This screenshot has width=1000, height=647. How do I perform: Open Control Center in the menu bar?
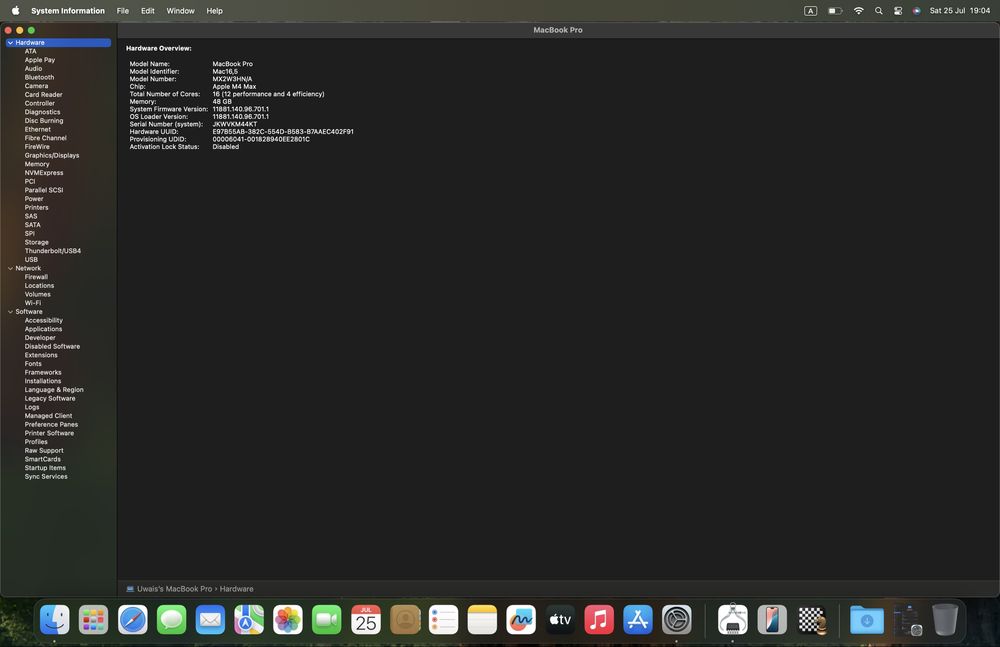[x=898, y=11]
